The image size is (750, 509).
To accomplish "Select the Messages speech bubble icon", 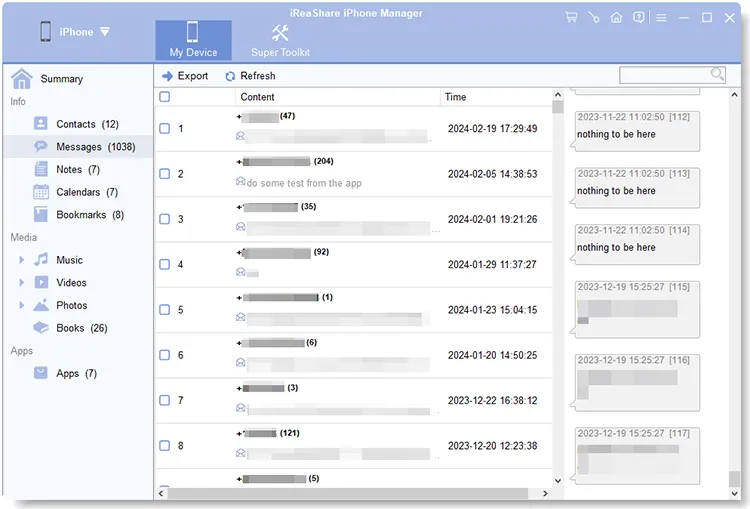I will pos(41,146).
